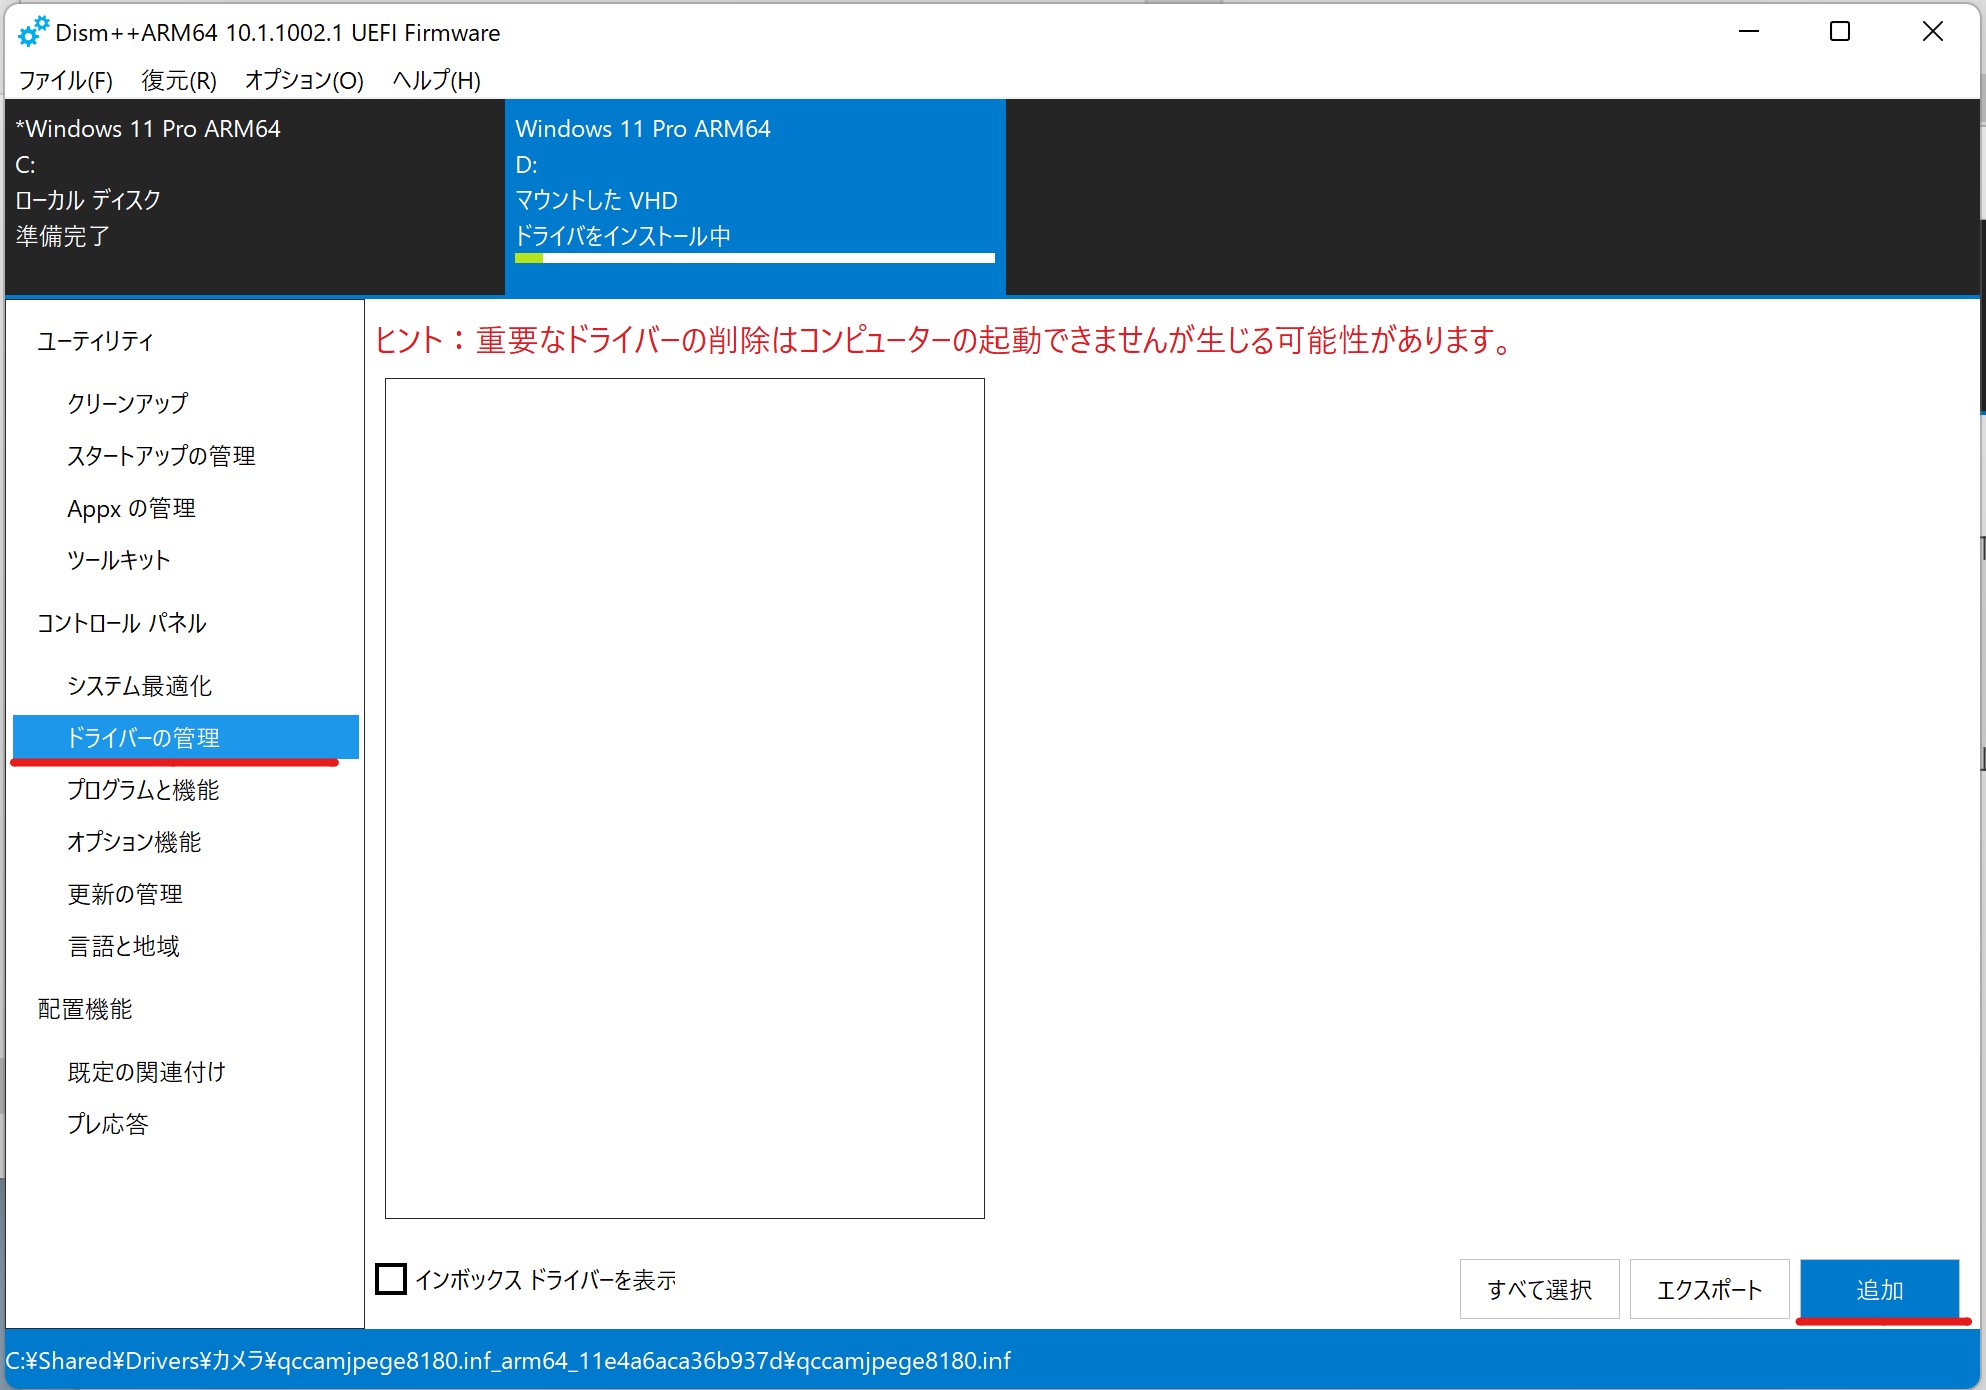Click inside the empty driver list box
Screen dimensions: 1986x1390
tap(685, 798)
